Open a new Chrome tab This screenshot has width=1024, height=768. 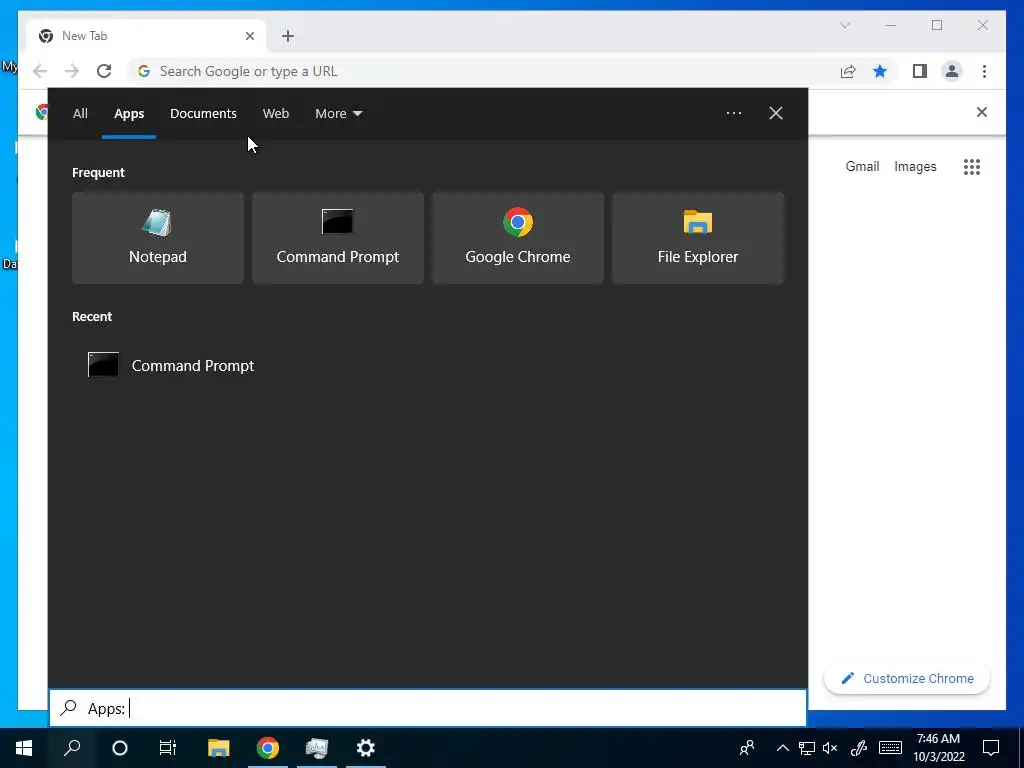click(x=288, y=36)
